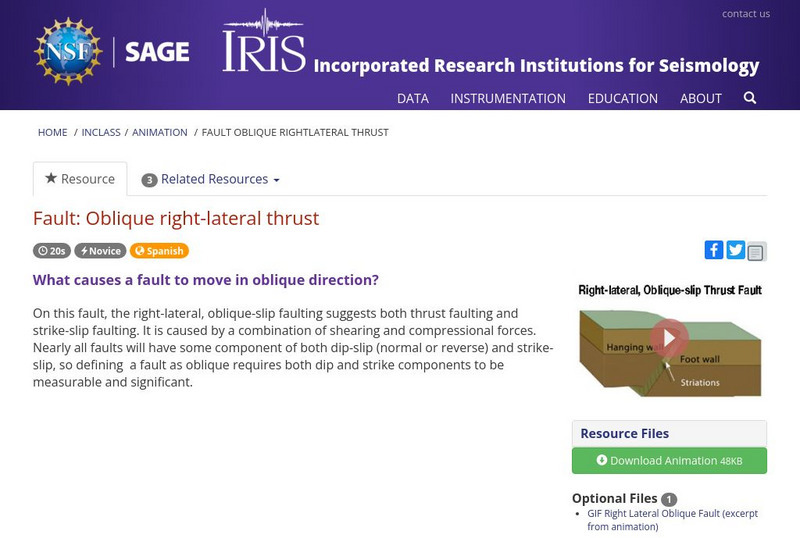Click Incorporated Research Institutions for Seismology text

tap(536, 66)
